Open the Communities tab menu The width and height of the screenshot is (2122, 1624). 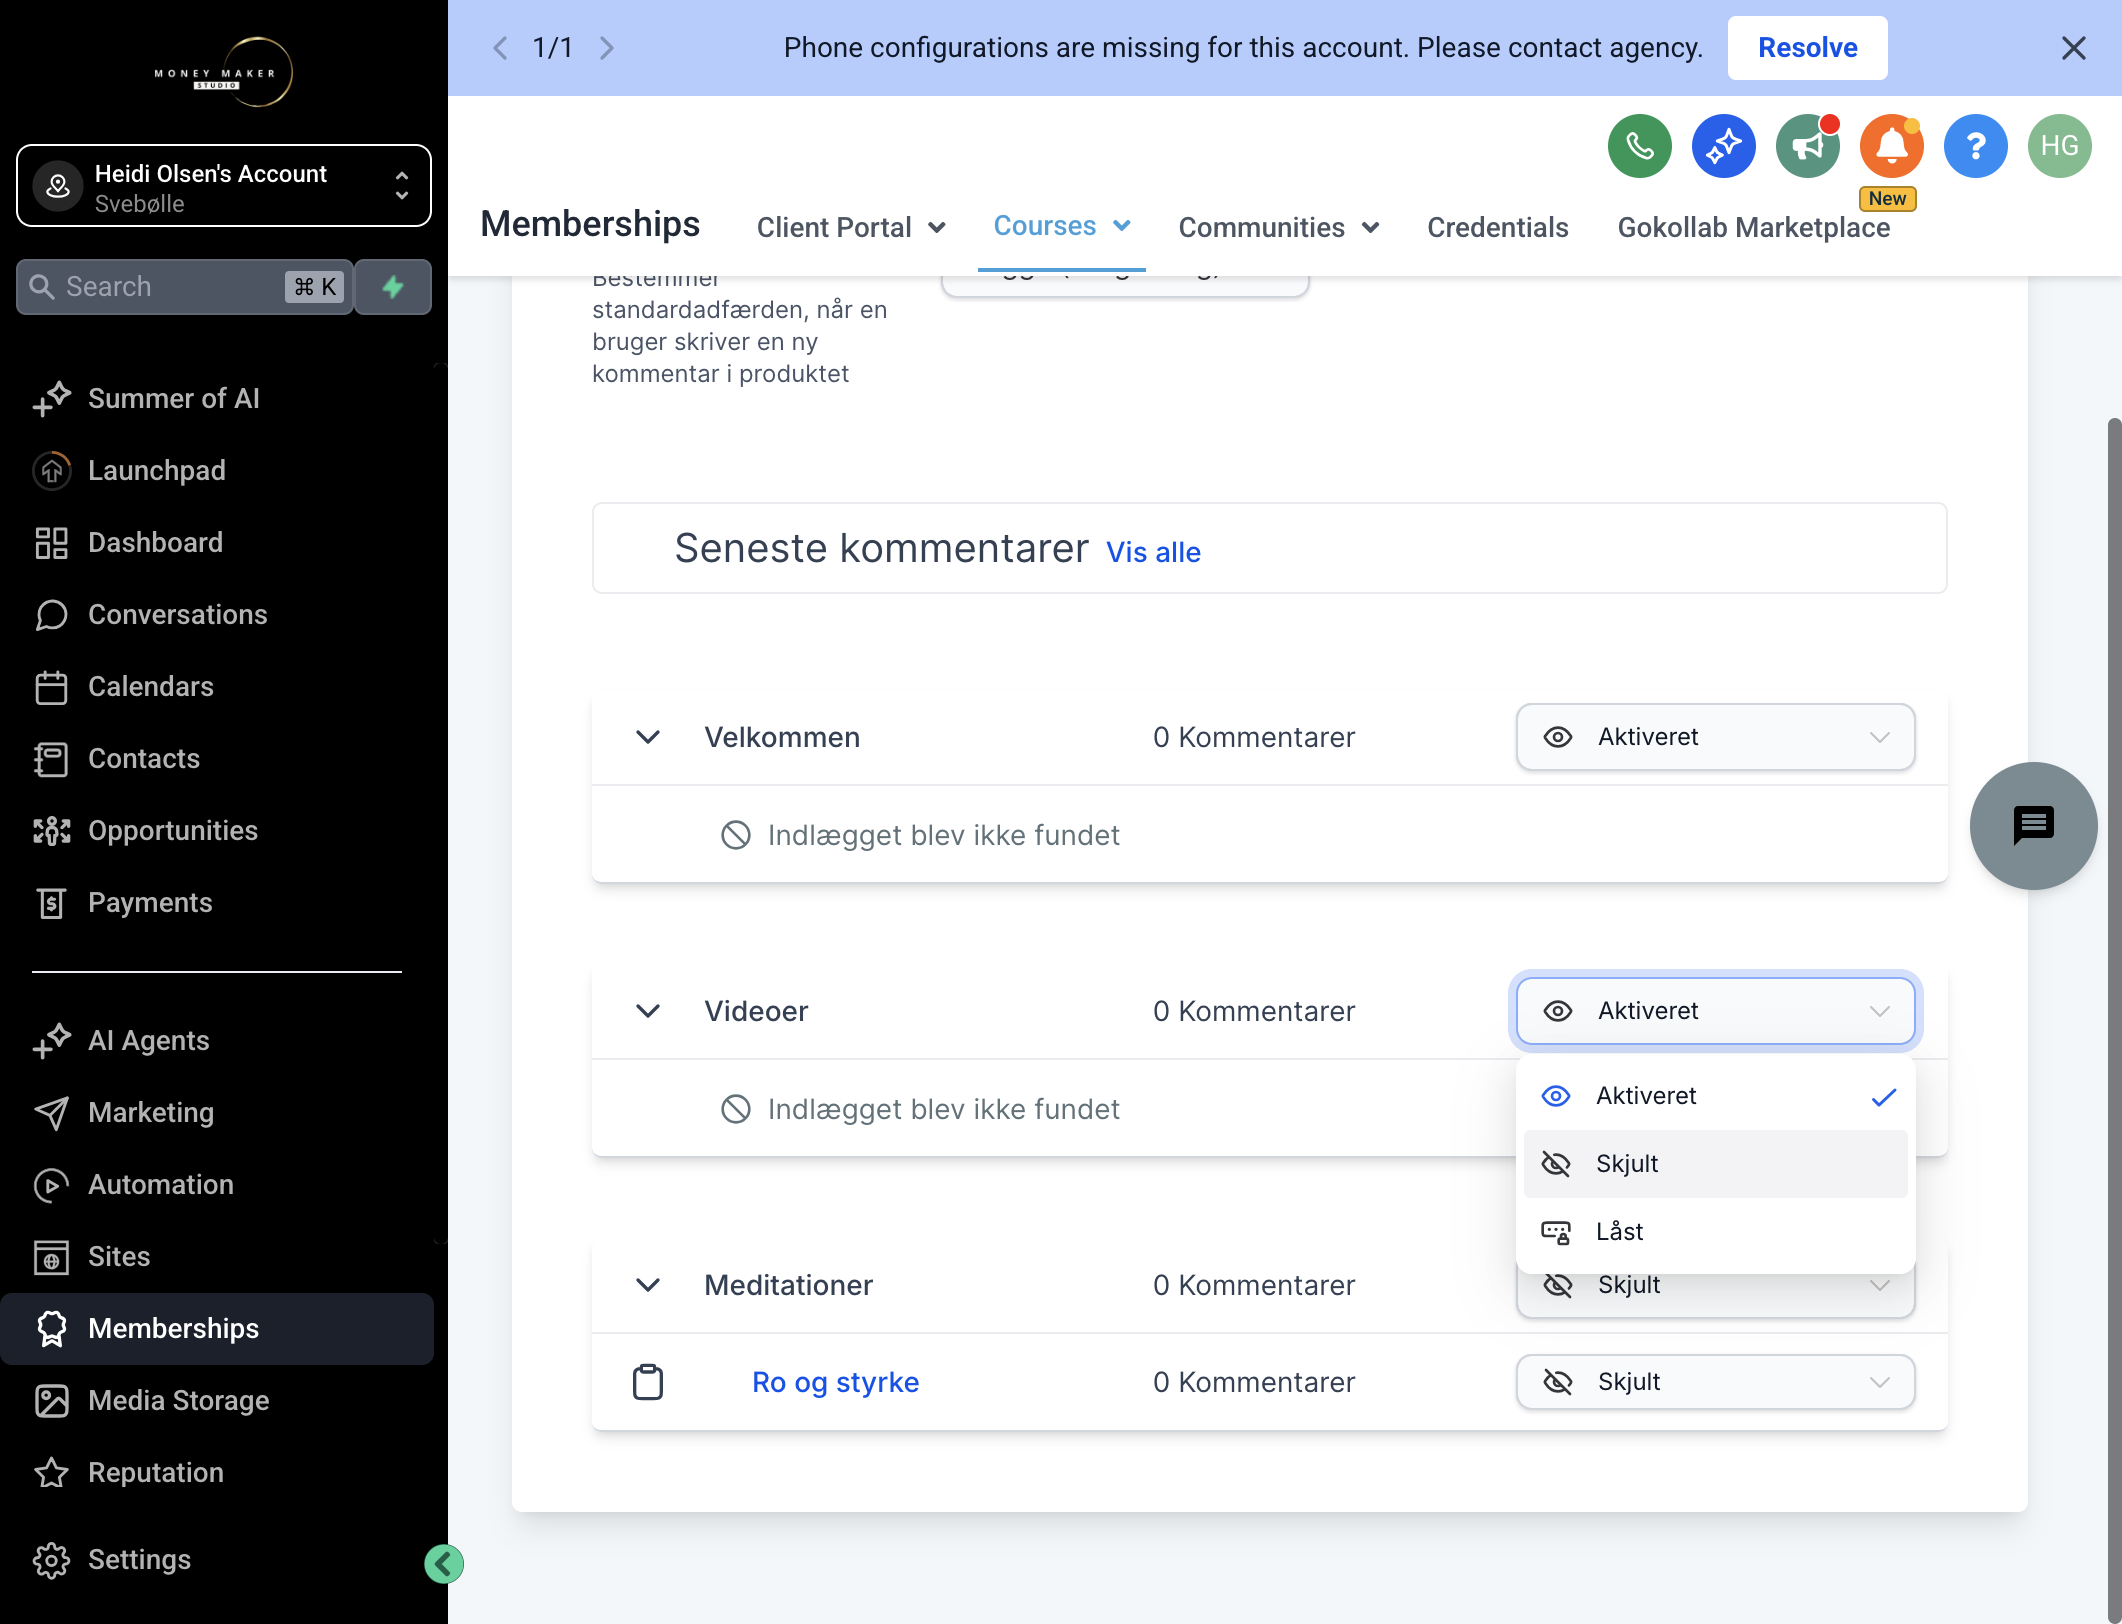tap(1279, 227)
